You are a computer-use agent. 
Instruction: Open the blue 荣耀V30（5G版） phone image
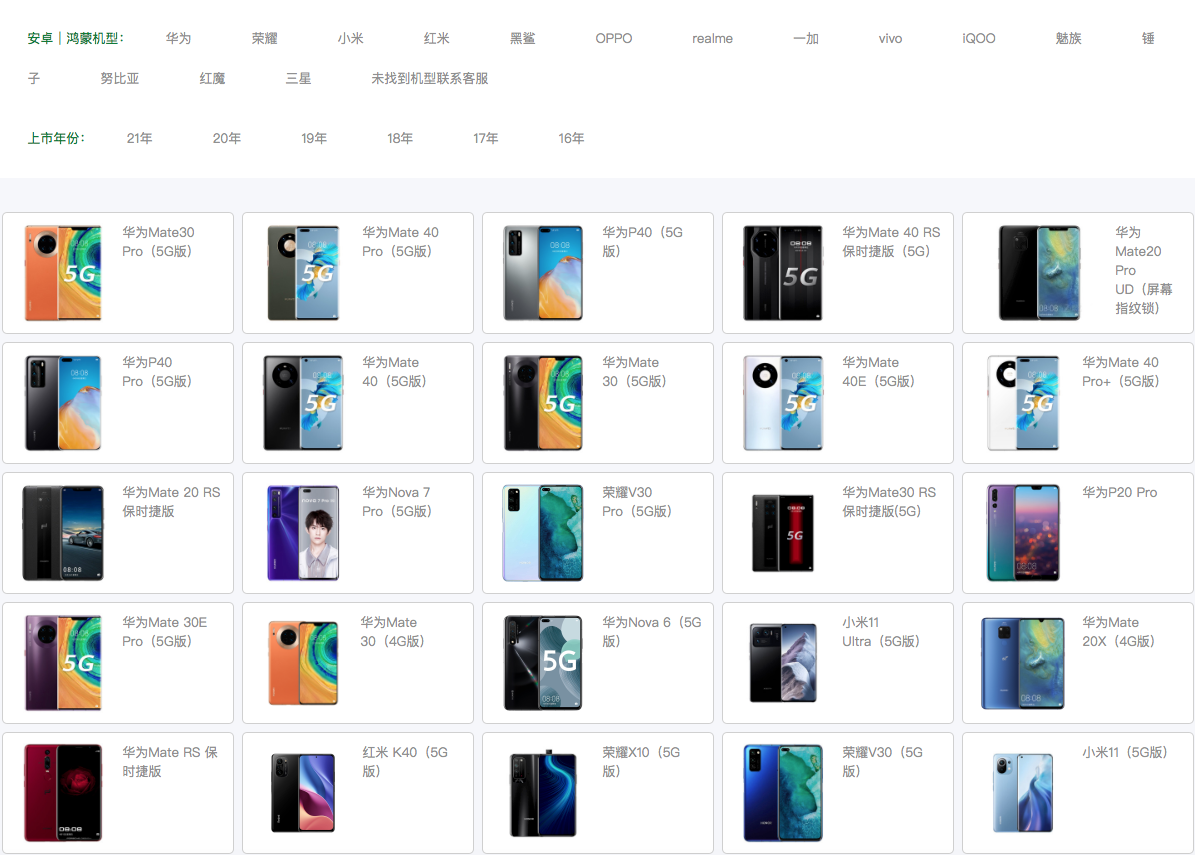pyautogui.click(x=783, y=793)
